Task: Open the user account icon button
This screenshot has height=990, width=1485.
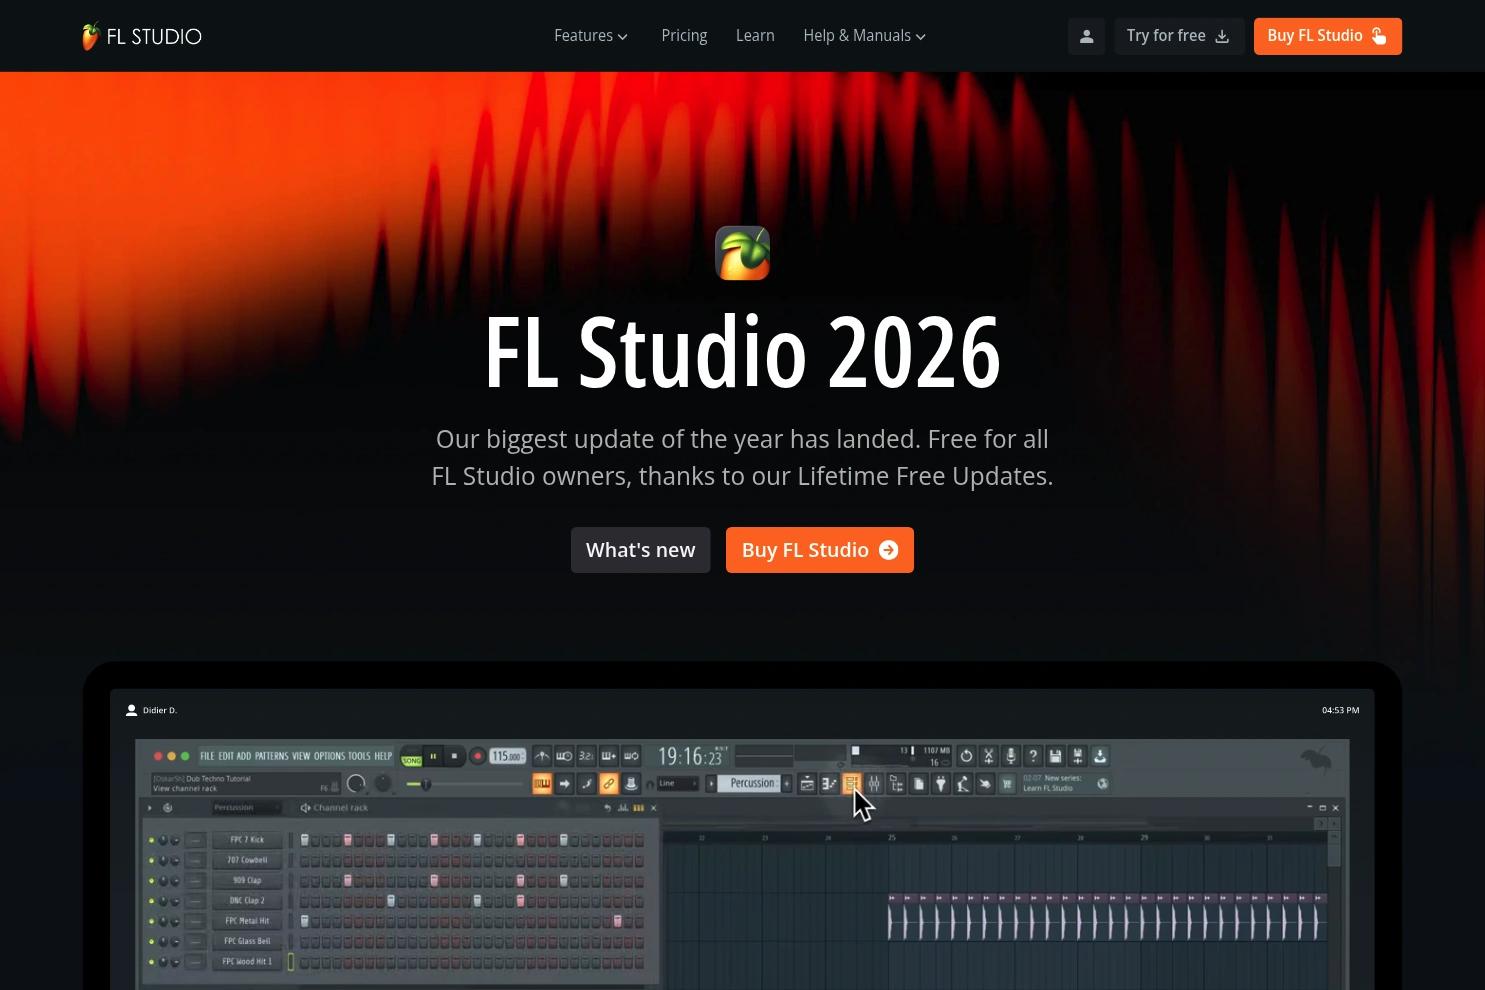Action: [x=1086, y=36]
